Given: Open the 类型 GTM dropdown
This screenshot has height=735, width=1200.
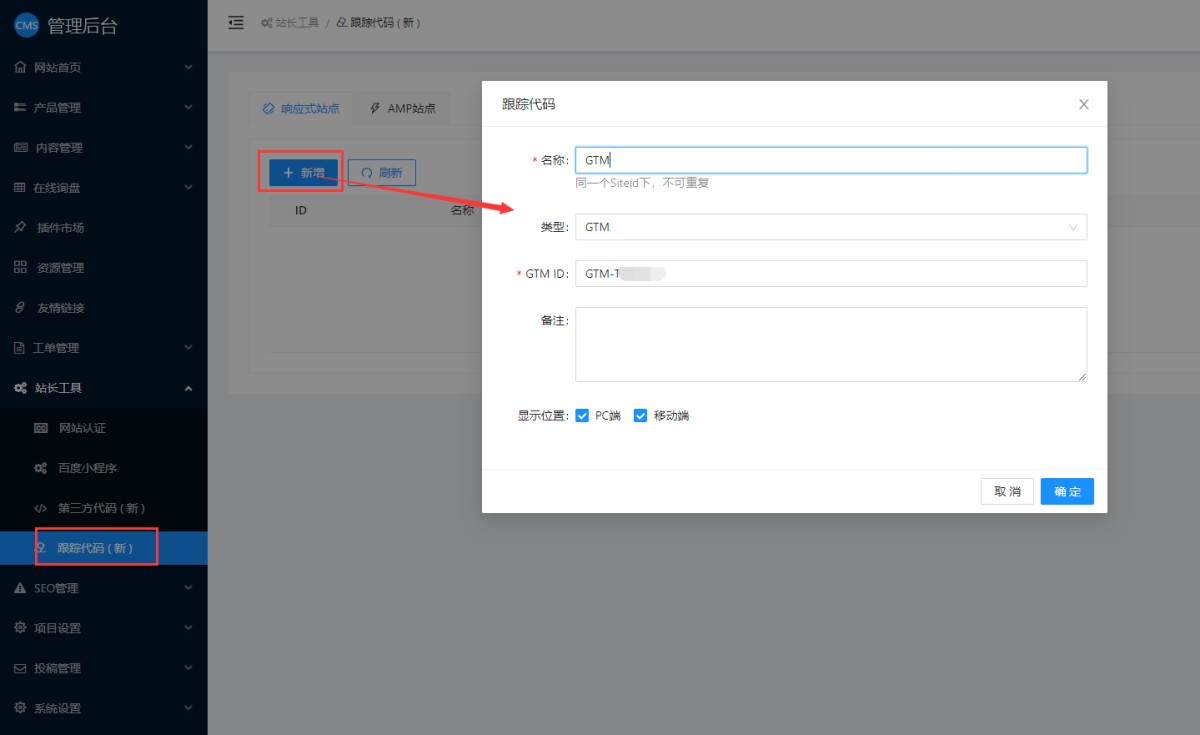Looking at the screenshot, I should (x=830, y=227).
